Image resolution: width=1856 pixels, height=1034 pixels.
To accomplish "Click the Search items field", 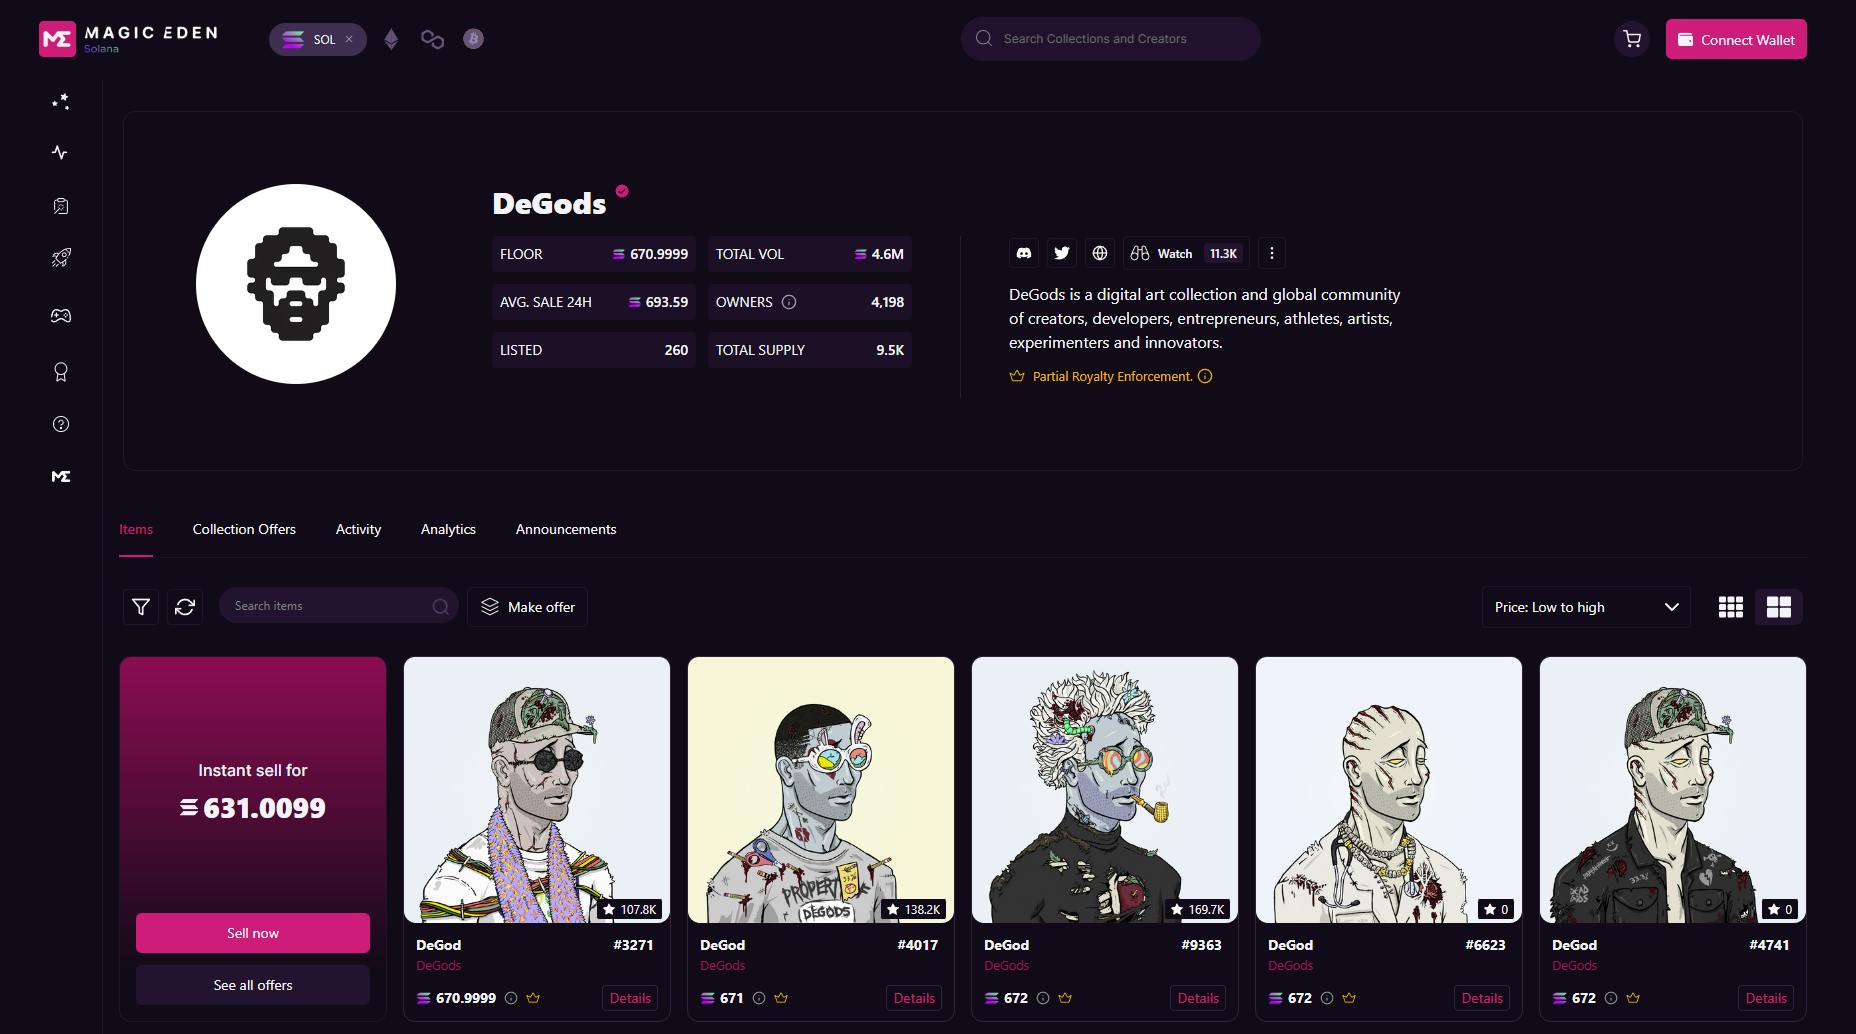I will coord(338,606).
